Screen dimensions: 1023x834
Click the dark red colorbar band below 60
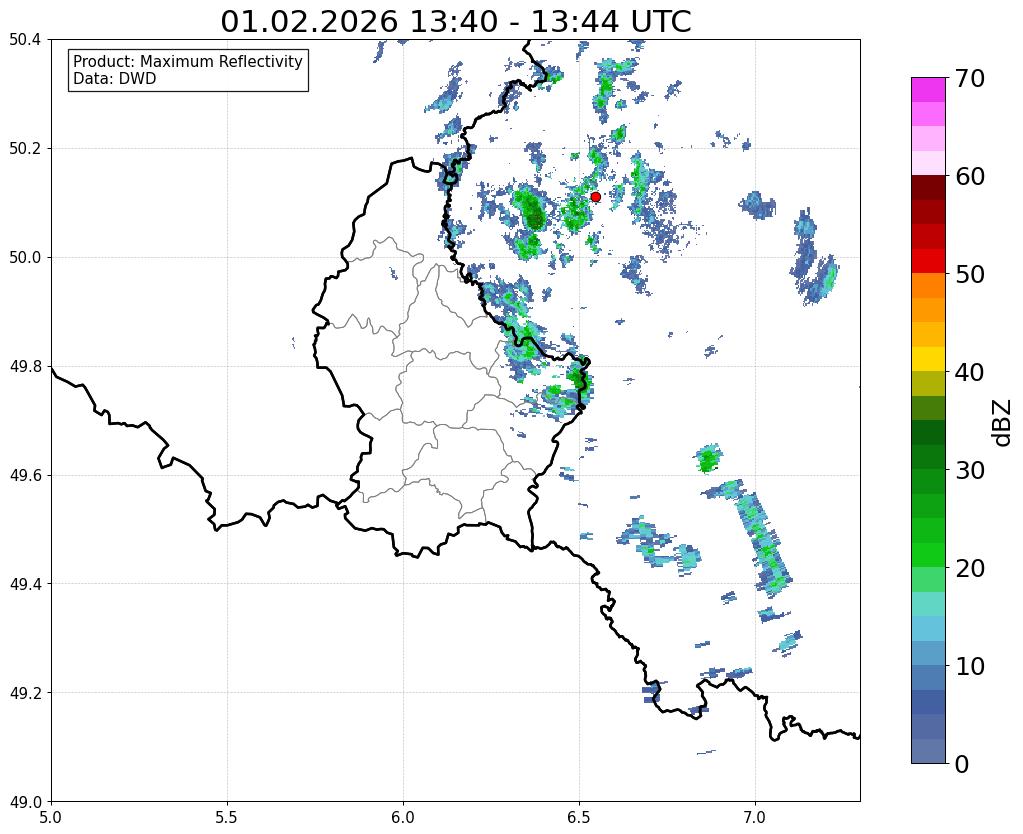(928, 187)
